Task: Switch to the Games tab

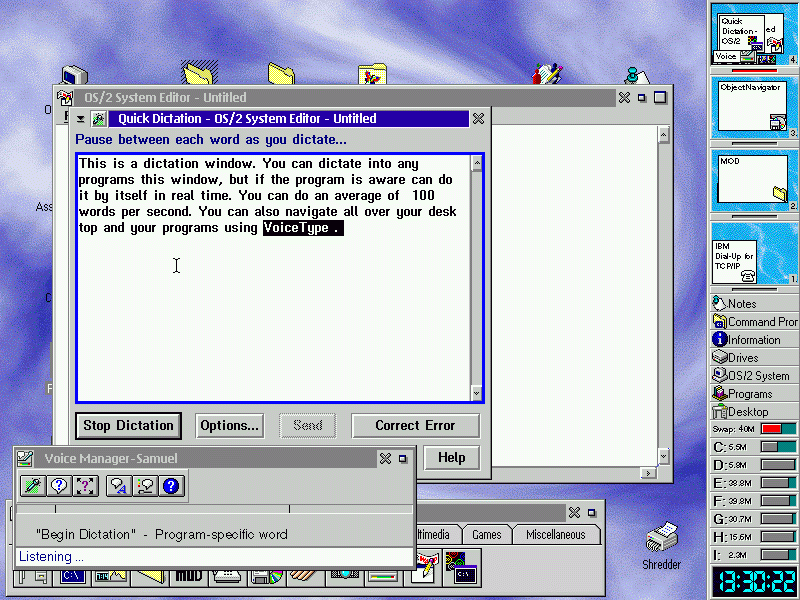Action: pos(487,535)
